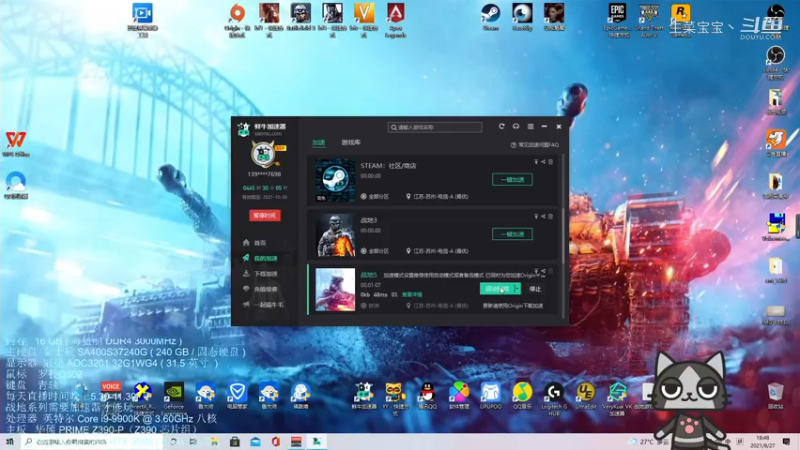Image resolution: width=800 pixels, height=450 pixels.
Task: Pin STEAM entry to top icon
Action: [536, 162]
